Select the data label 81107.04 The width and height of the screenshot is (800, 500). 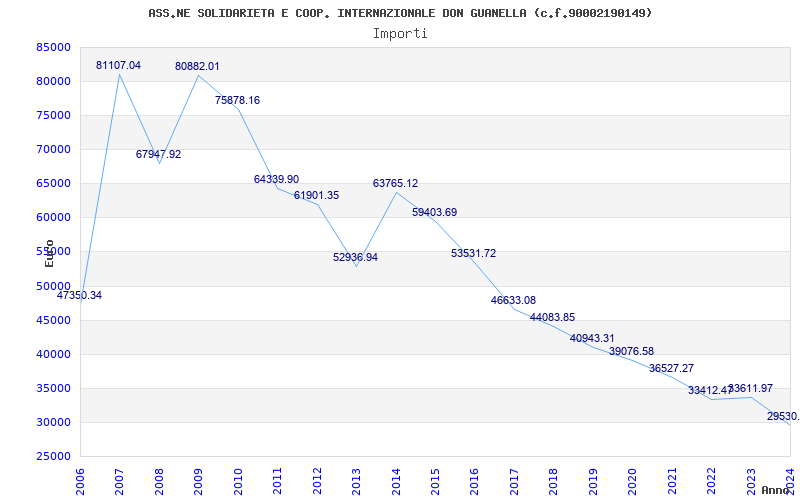click(118, 65)
